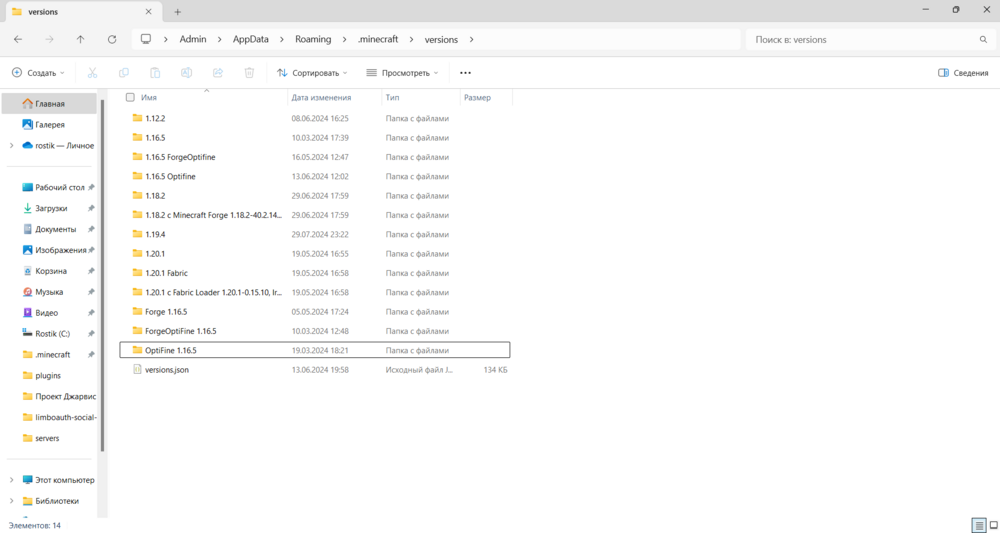The width and height of the screenshot is (1000, 533).
Task: Open the Просмотреть dropdown
Action: (x=402, y=73)
